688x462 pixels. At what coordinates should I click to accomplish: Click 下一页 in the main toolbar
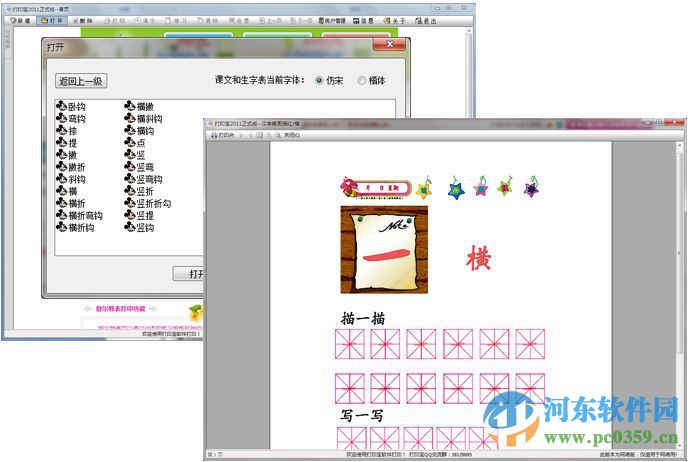pyautogui.click(x=301, y=21)
